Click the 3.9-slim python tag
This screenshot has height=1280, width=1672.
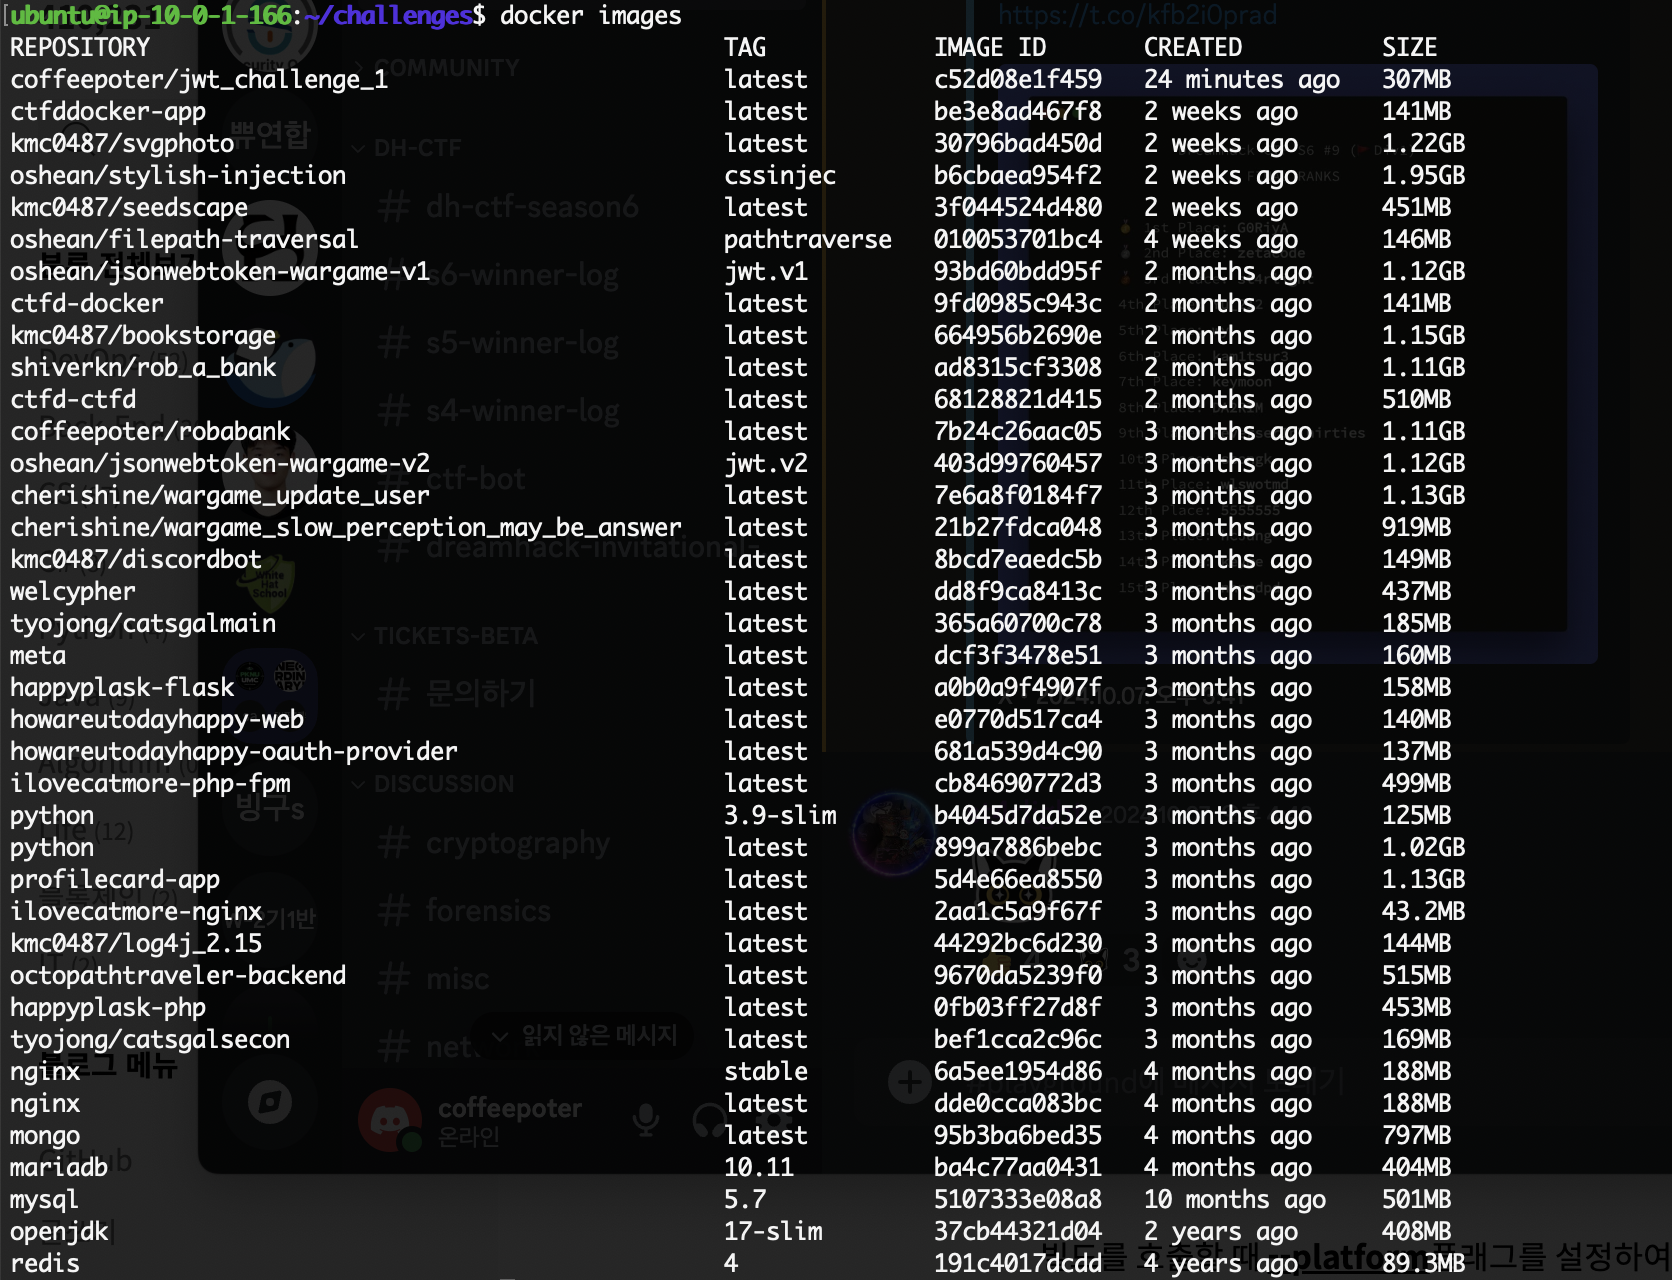coord(780,816)
